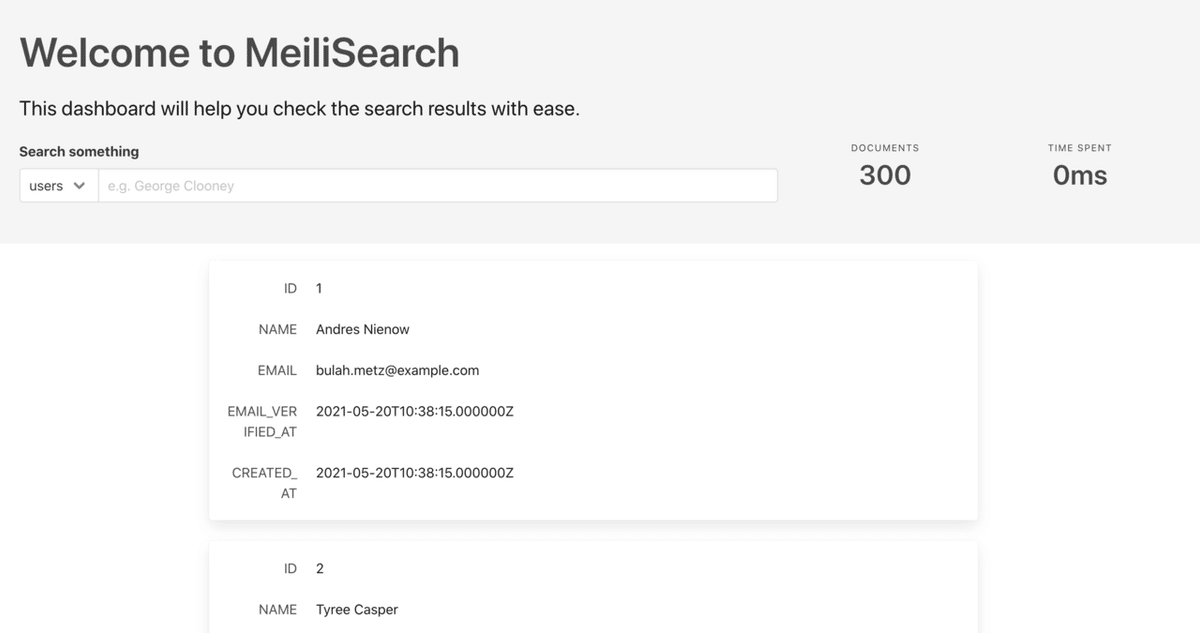The width and height of the screenshot is (1200, 633).
Task: Click the TIME SPENT stat label
Action: (1079, 148)
